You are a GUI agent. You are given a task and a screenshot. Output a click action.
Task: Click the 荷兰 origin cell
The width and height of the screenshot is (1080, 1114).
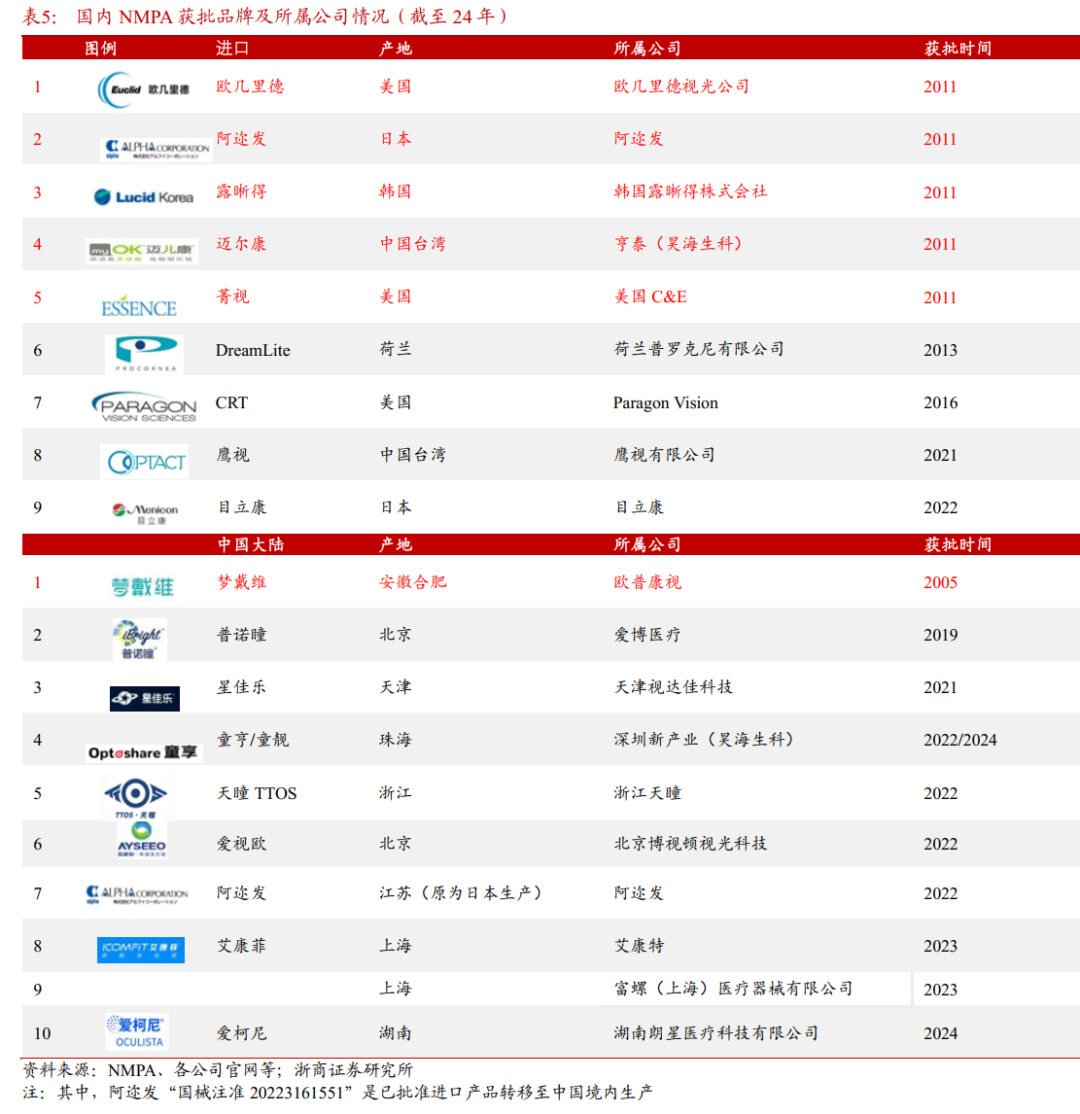click(x=396, y=349)
